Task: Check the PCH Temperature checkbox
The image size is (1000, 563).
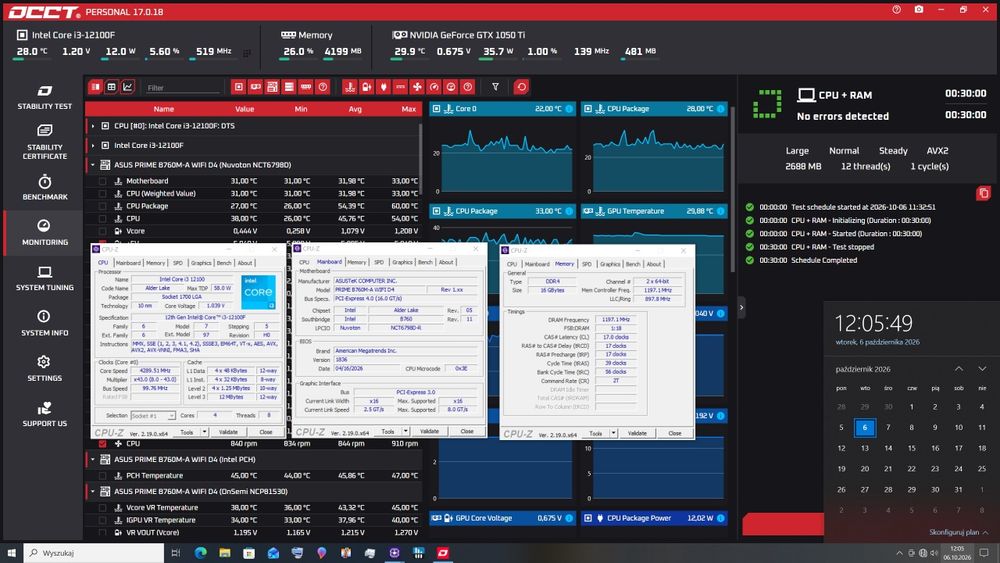Action: [102, 476]
